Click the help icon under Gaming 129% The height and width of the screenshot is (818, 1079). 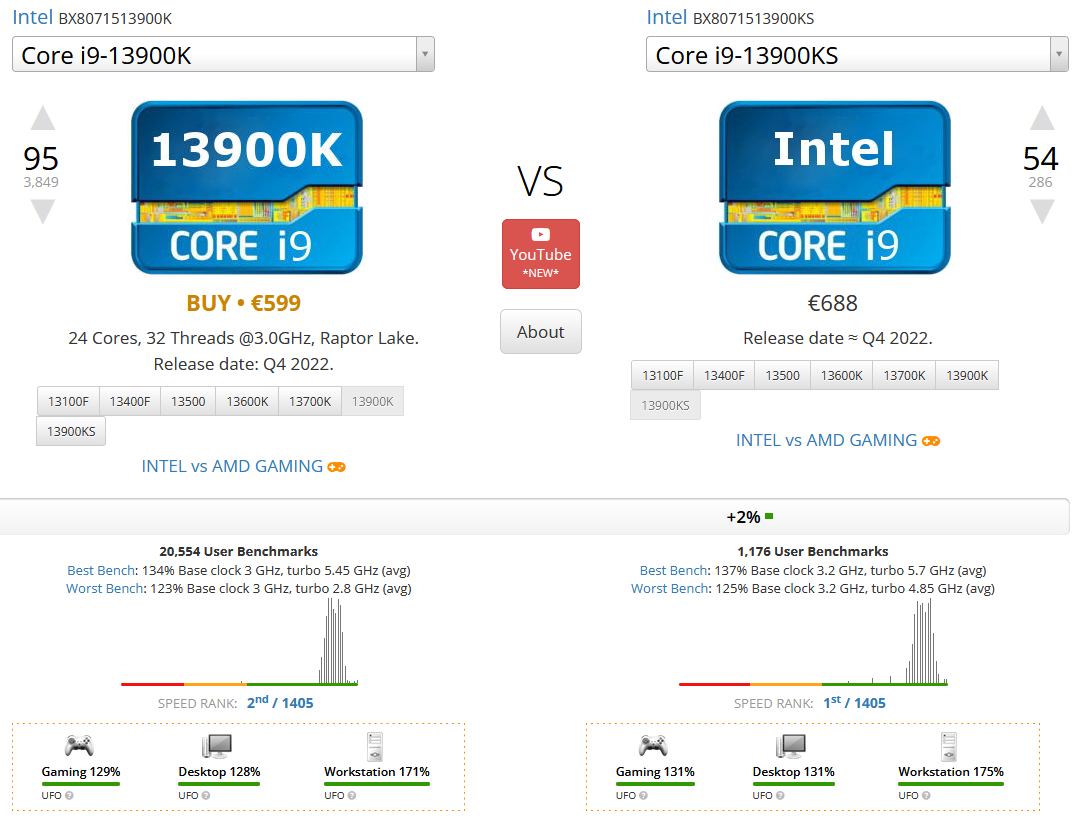[x=69, y=795]
